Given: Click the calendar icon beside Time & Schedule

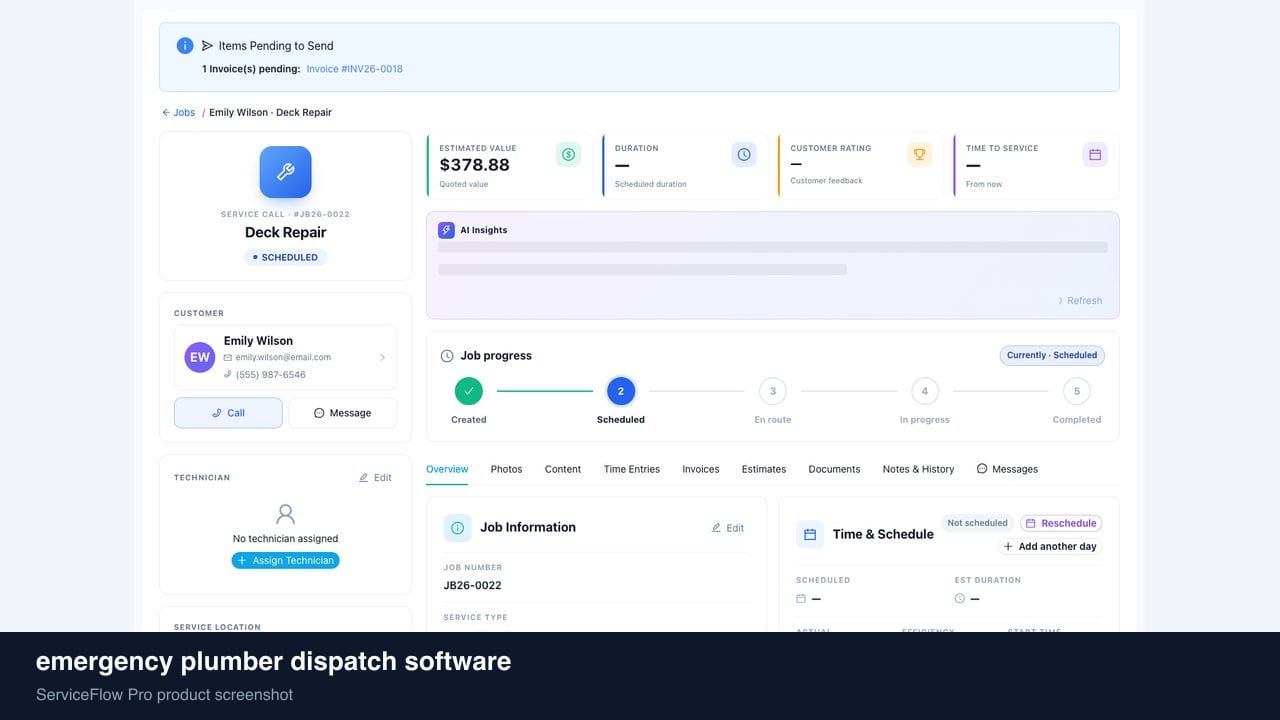Looking at the screenshot, I should [x=810, y=534].
